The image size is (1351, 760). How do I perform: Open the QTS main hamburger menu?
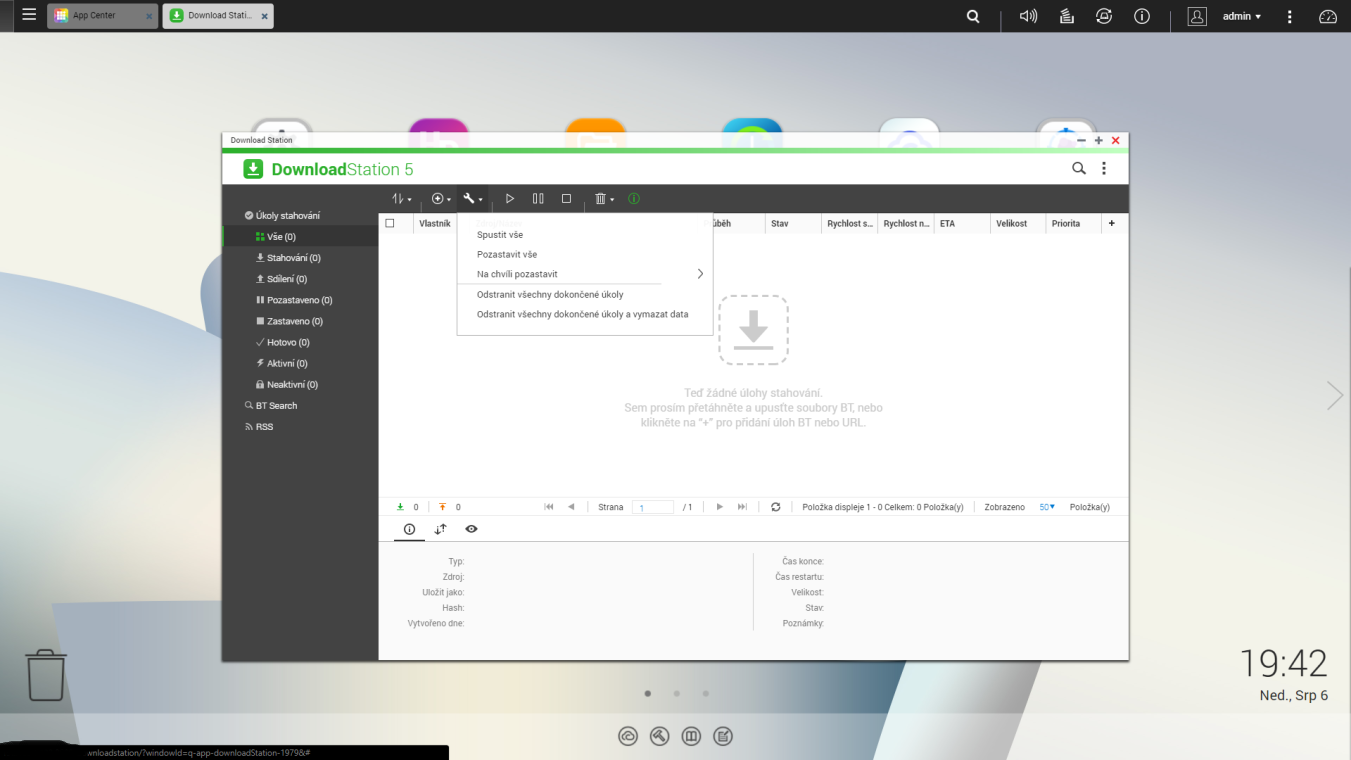click(x=29, y=16)
